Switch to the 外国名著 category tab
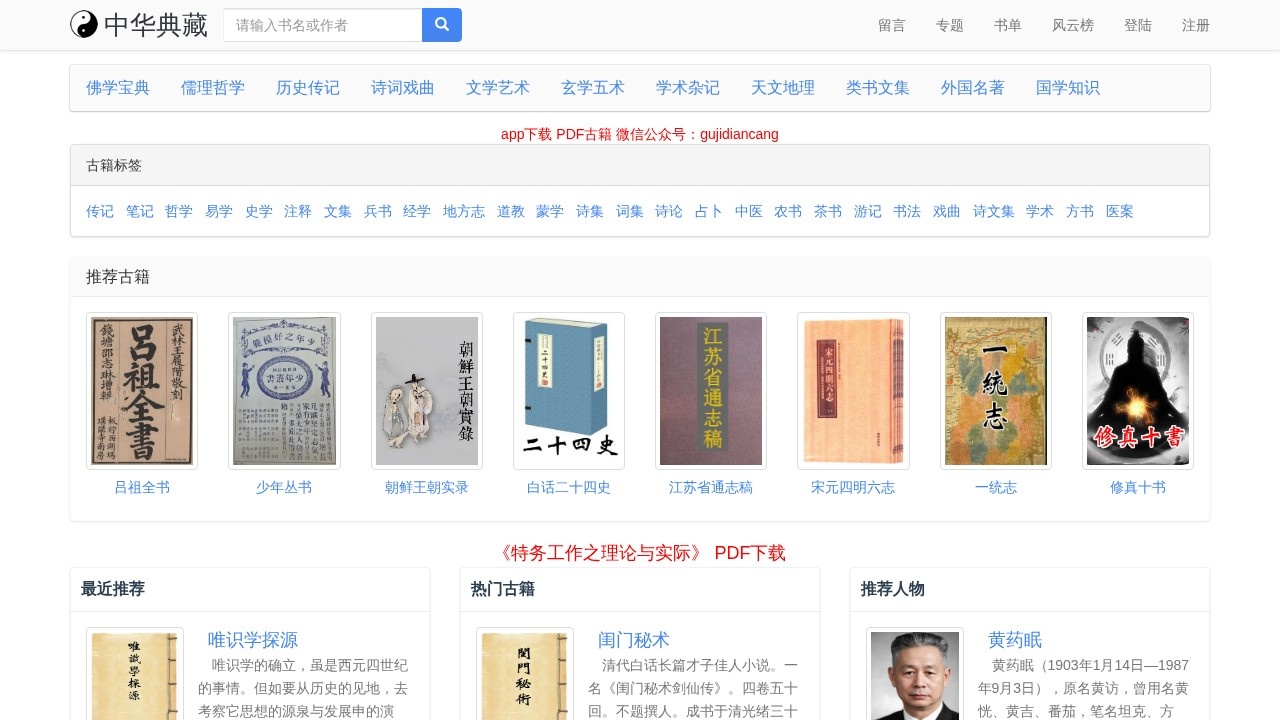The width and height of the screenshot is (1280, 720). [x=972, y=88]
